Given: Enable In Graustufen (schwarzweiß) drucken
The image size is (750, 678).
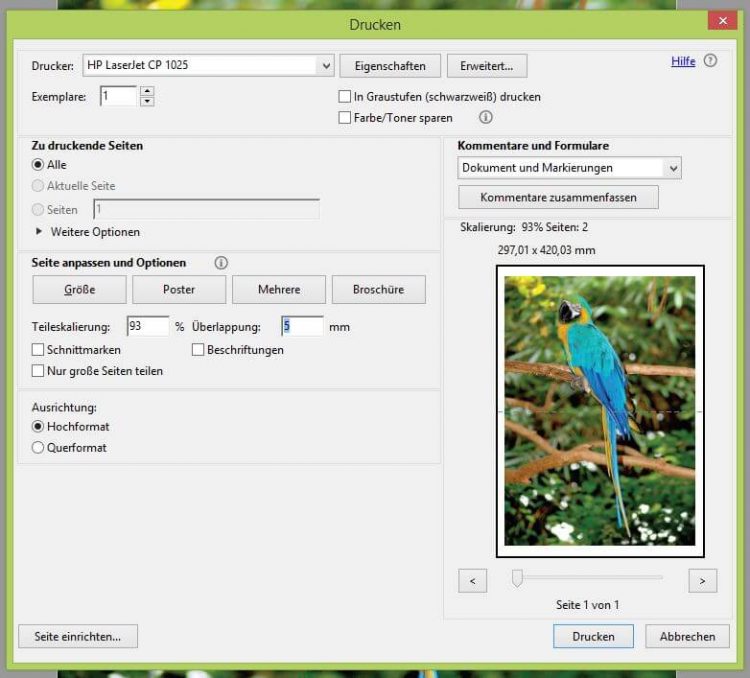Looking at the screenshot, I should (x=344, y=97).
